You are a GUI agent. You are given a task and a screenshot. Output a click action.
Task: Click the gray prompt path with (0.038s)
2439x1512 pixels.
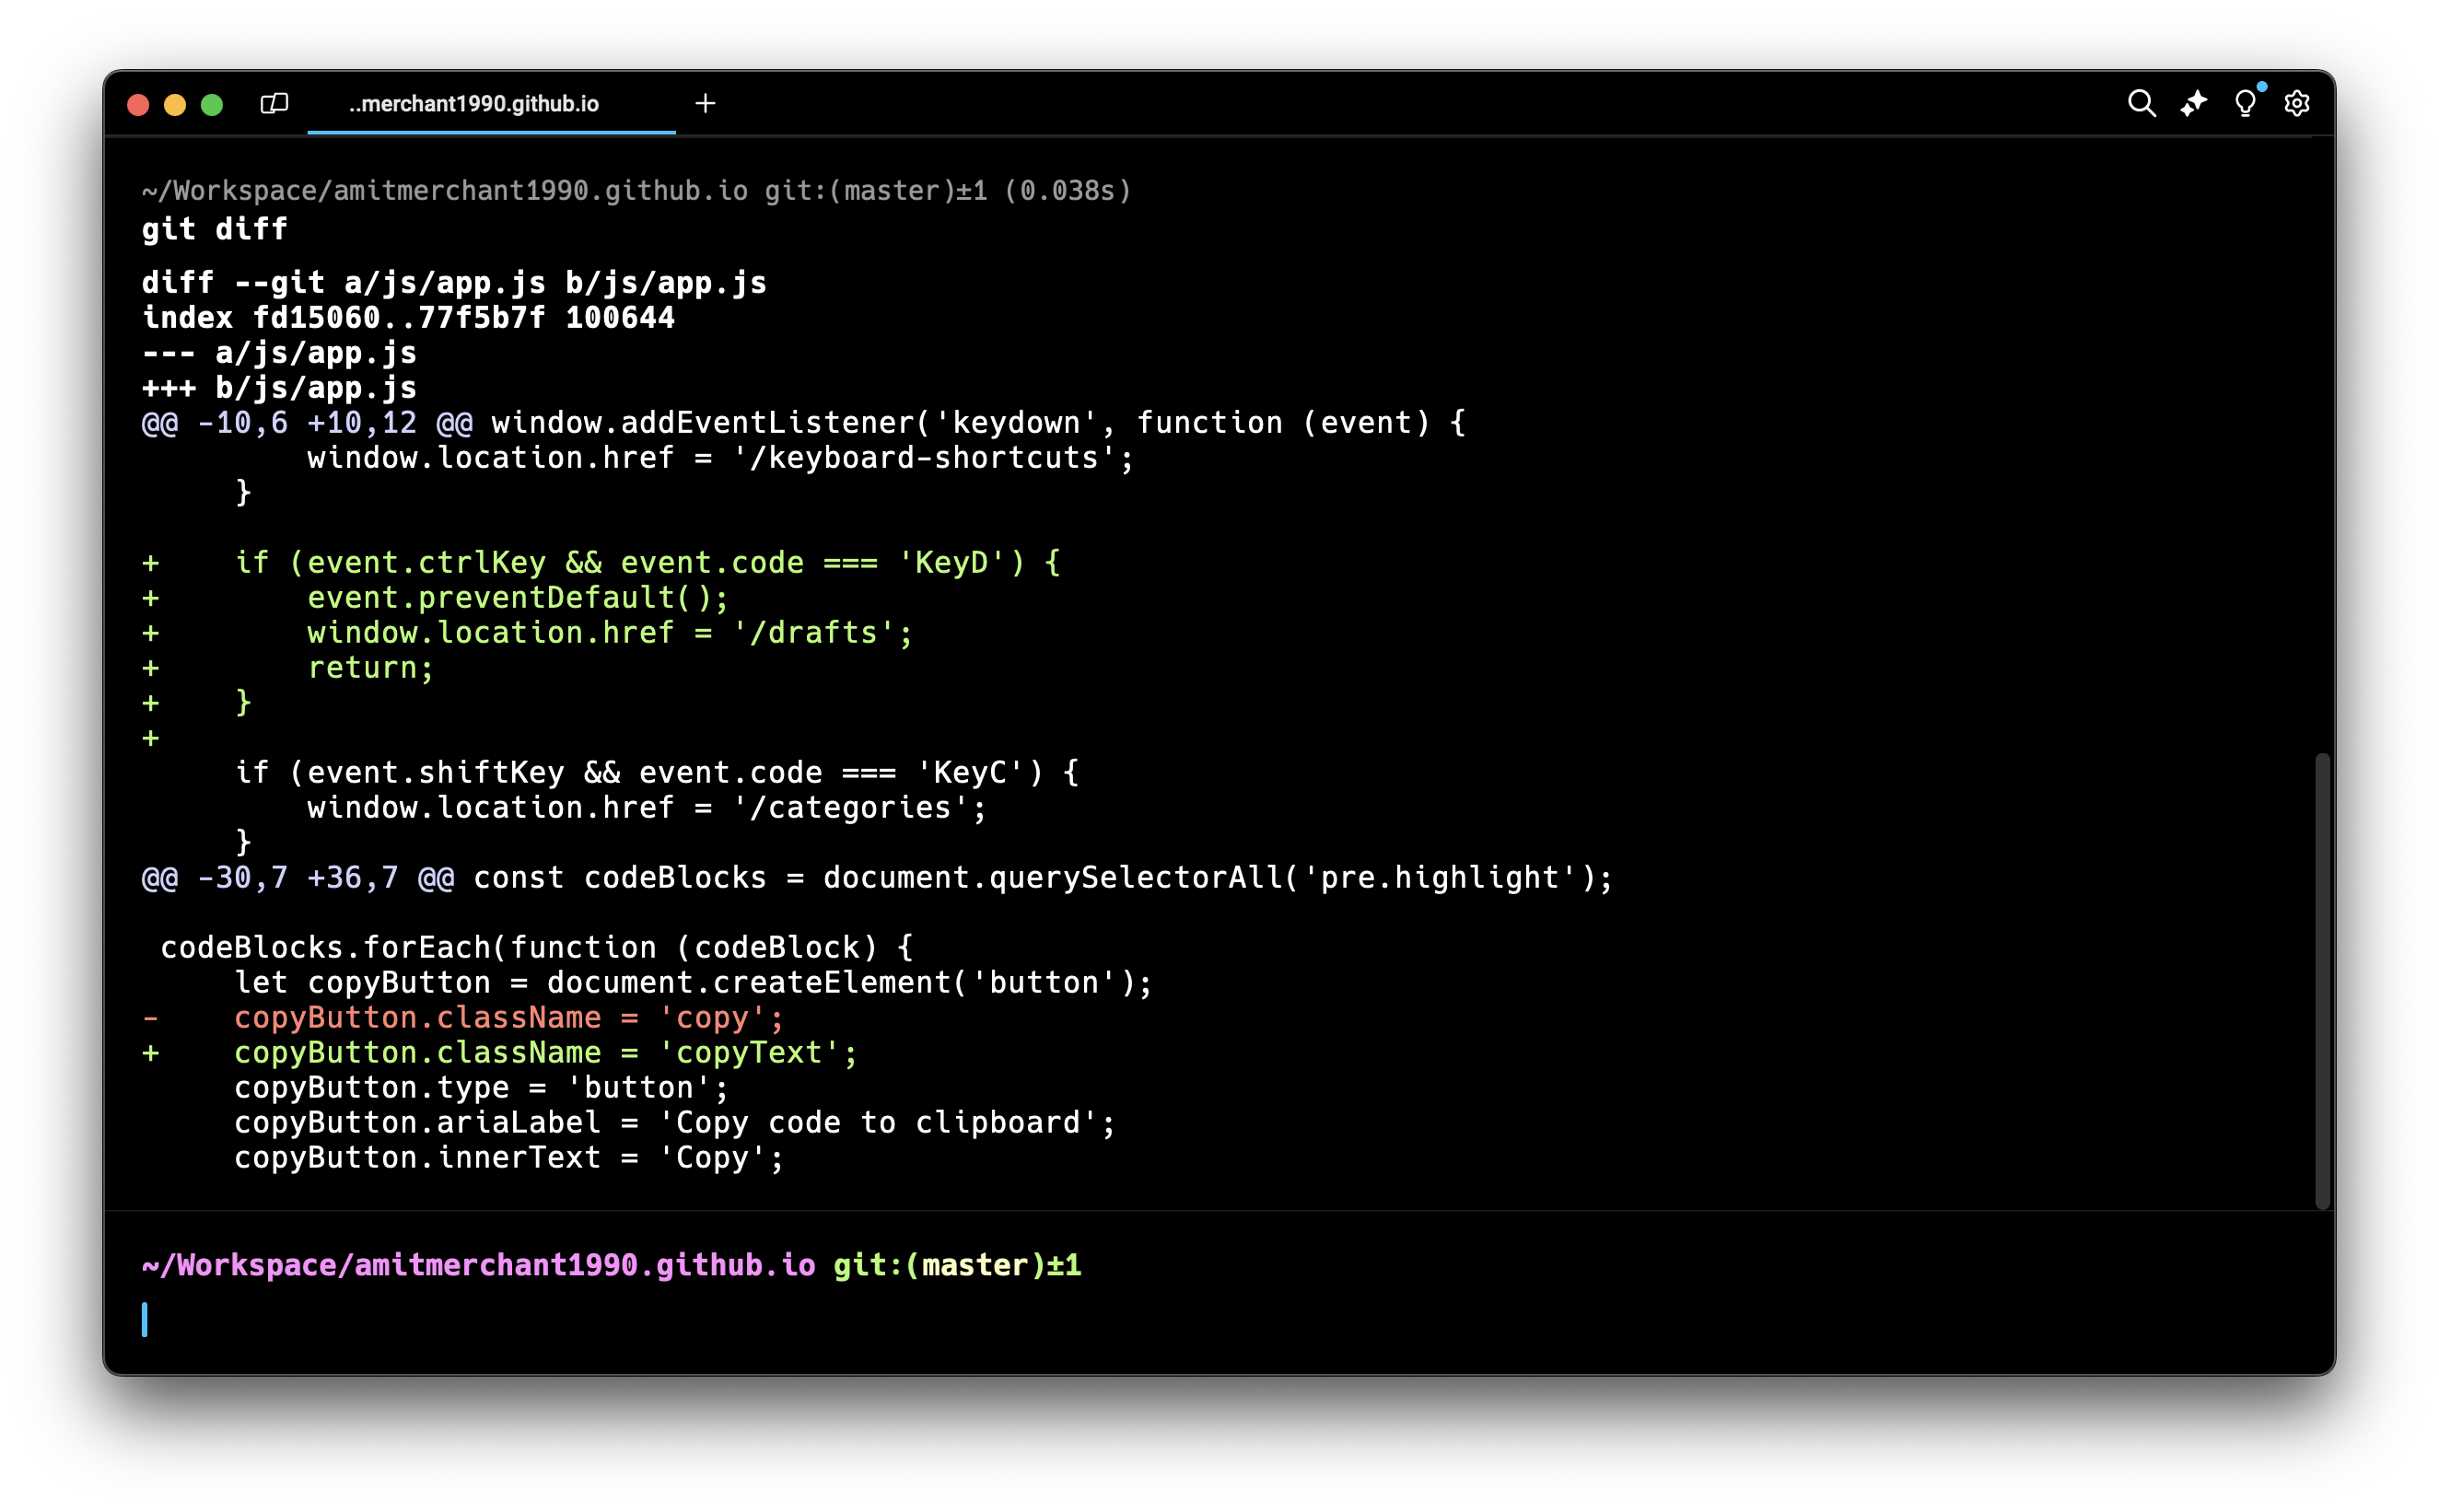[x=637, y=191]
